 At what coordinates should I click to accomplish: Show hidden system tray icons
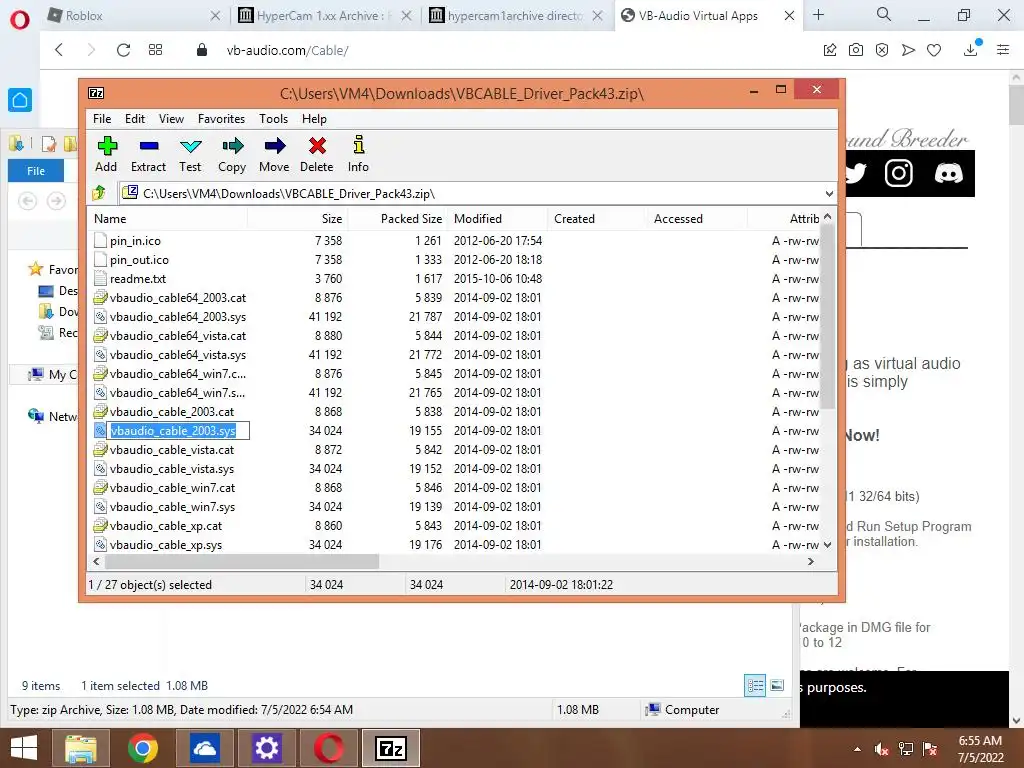pos(857,749)
